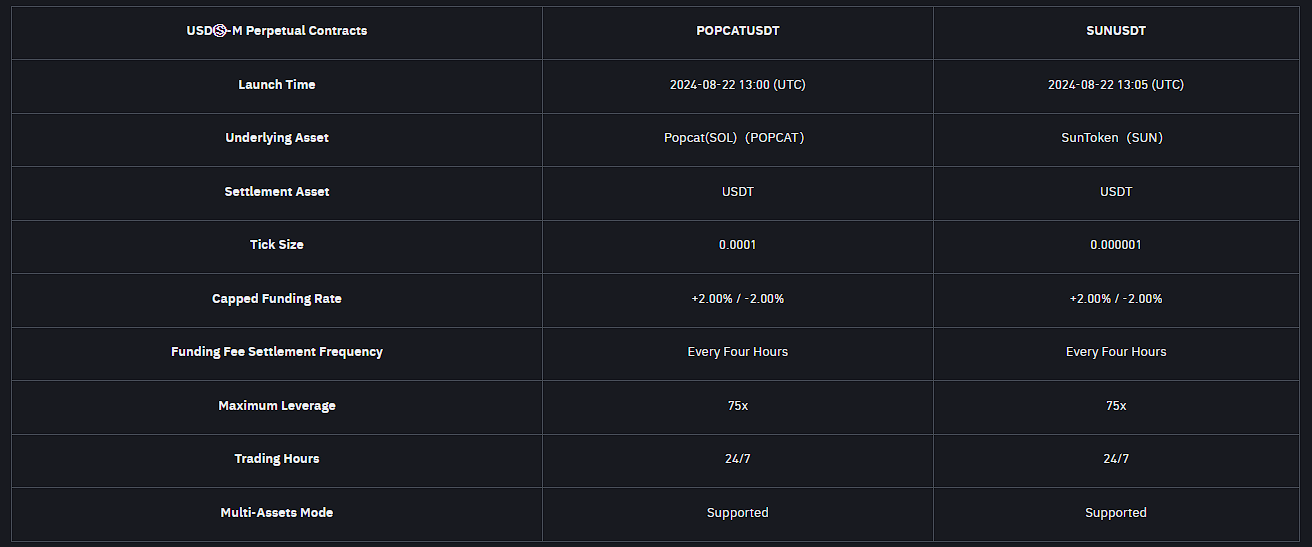This screenshot has width=1312, height=547.
Task: Click SUNUSDT launch time 13:05 (UTC)
Action: click(1115, 85)
